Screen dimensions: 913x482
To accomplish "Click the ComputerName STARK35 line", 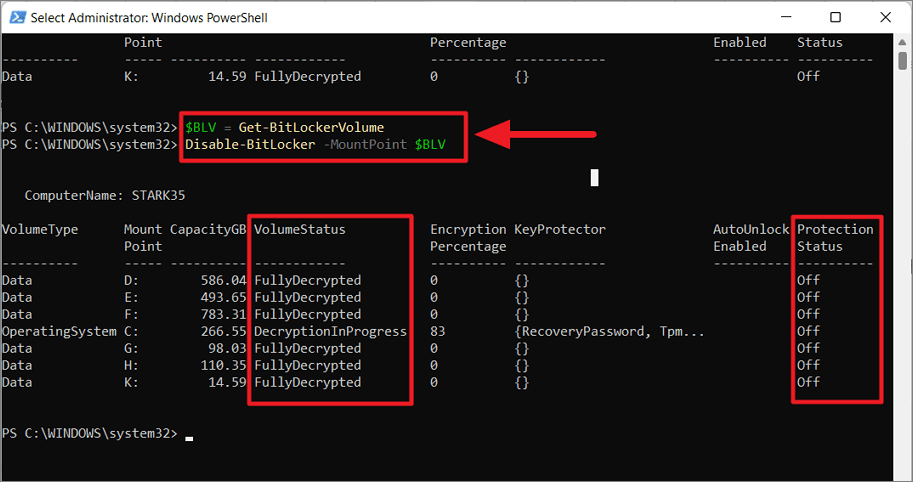I will click(x=105, y=196).
